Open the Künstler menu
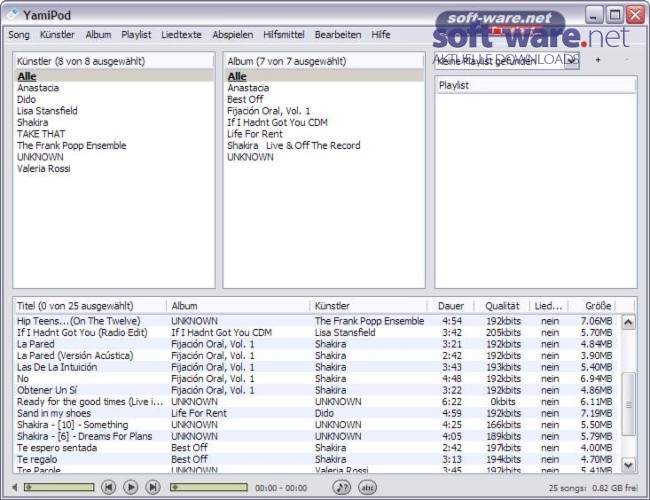This screenshot has width=650, height=500. click(x=57, y=35)
